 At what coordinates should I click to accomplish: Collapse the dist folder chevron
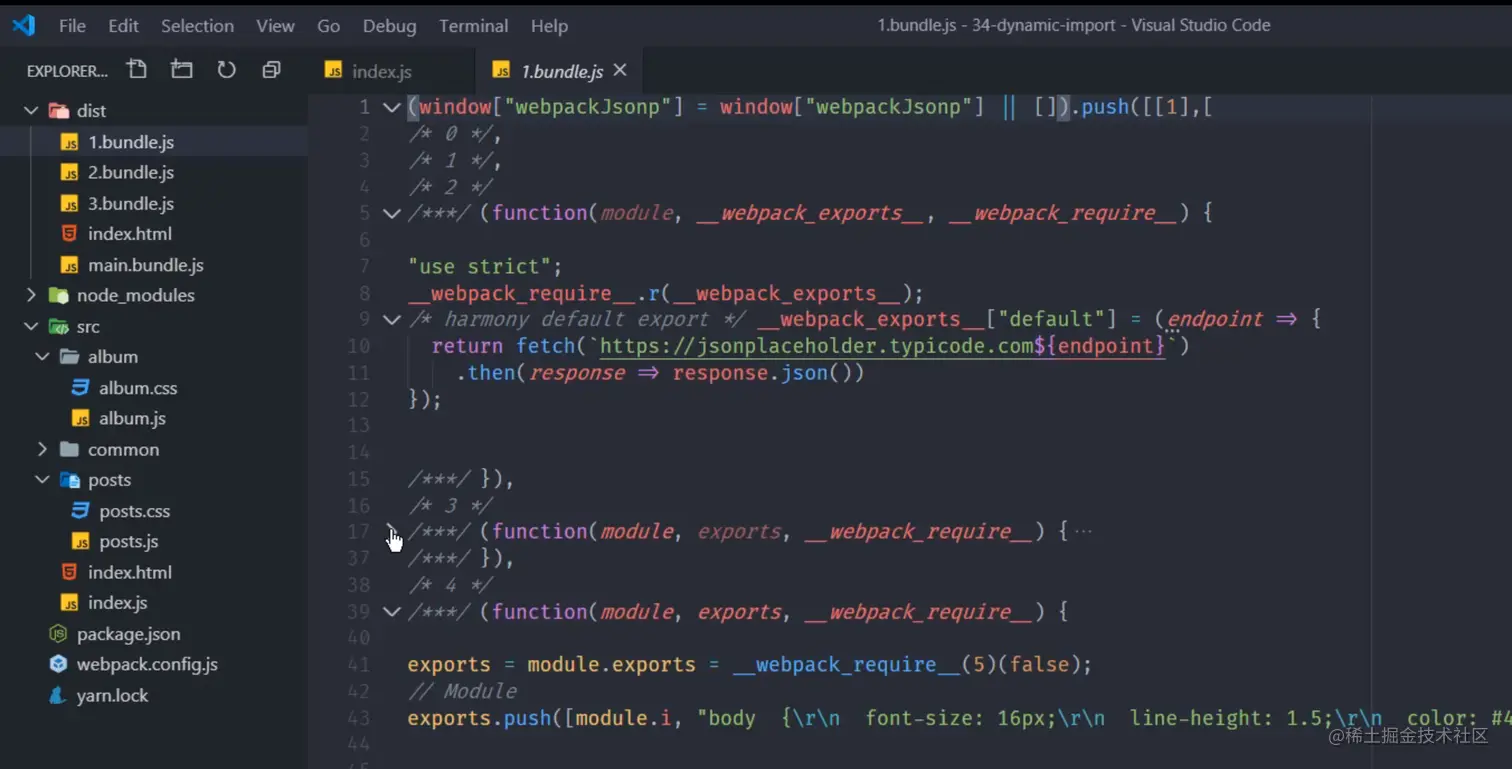coord(31,111)
